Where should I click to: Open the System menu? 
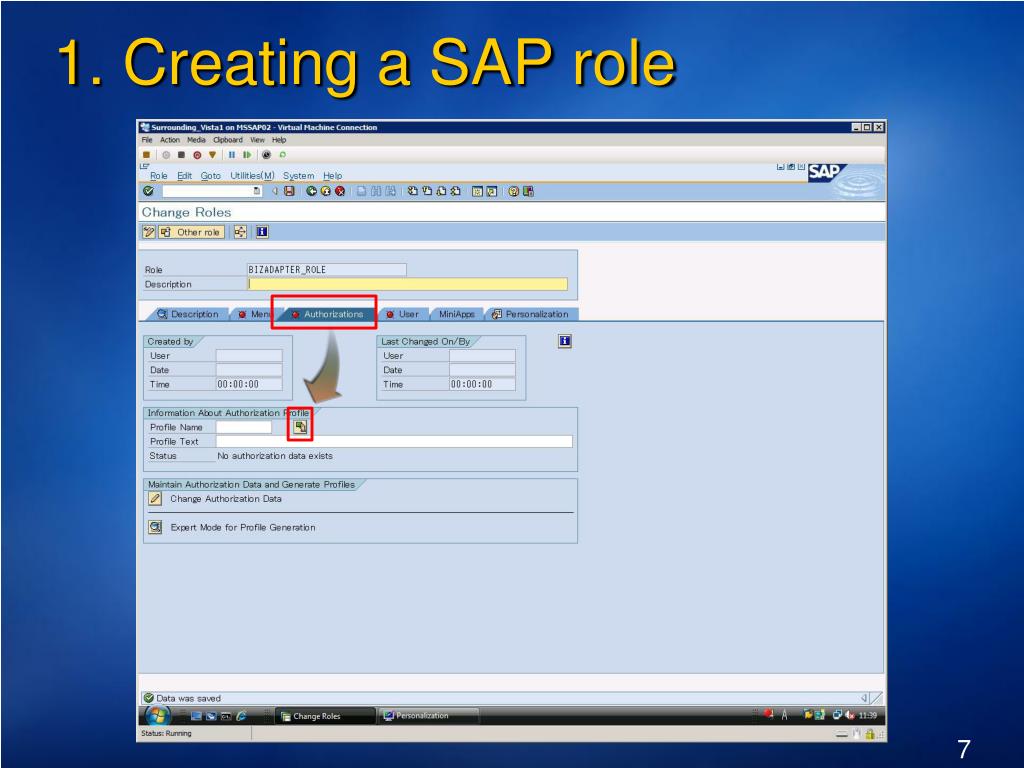[298, 176]
